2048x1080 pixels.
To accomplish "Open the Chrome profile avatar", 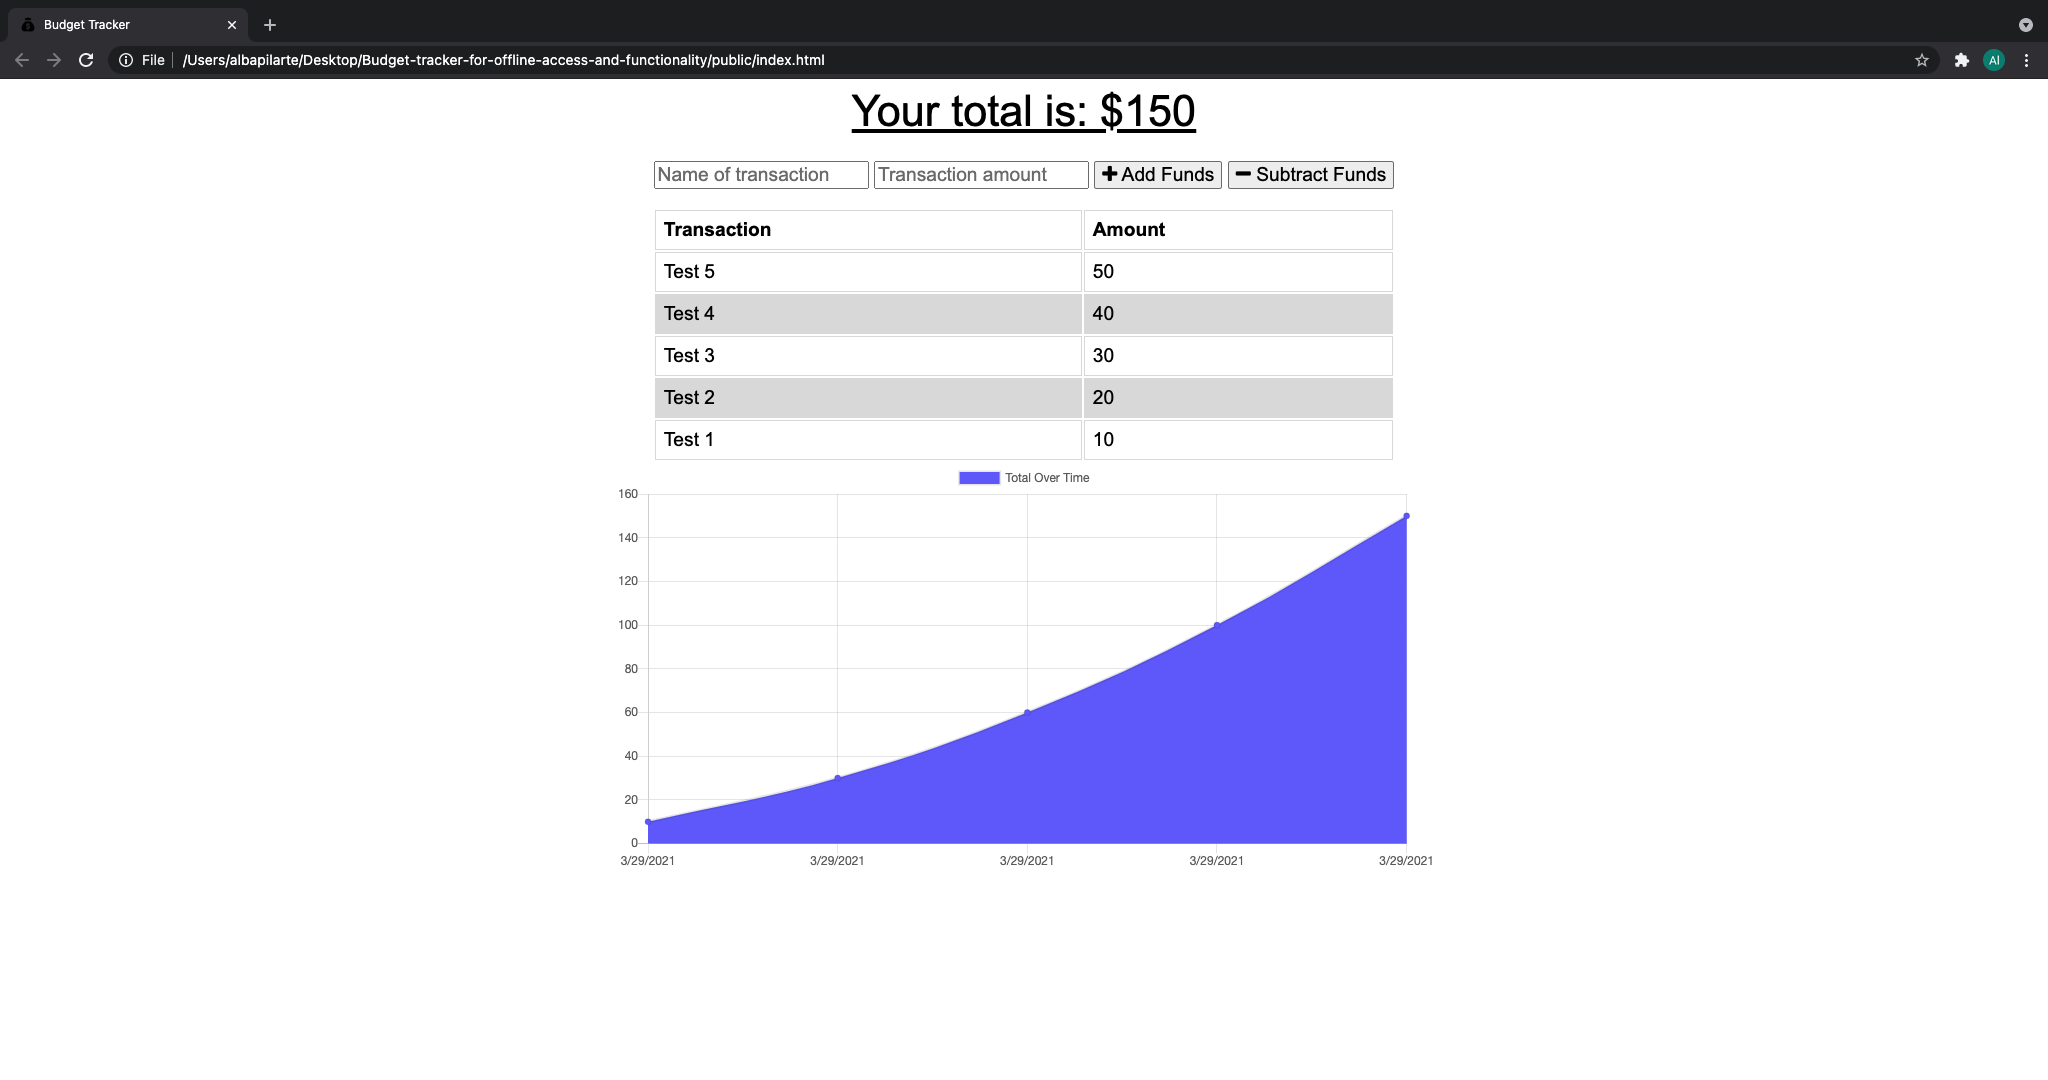I will [1994, 60].
